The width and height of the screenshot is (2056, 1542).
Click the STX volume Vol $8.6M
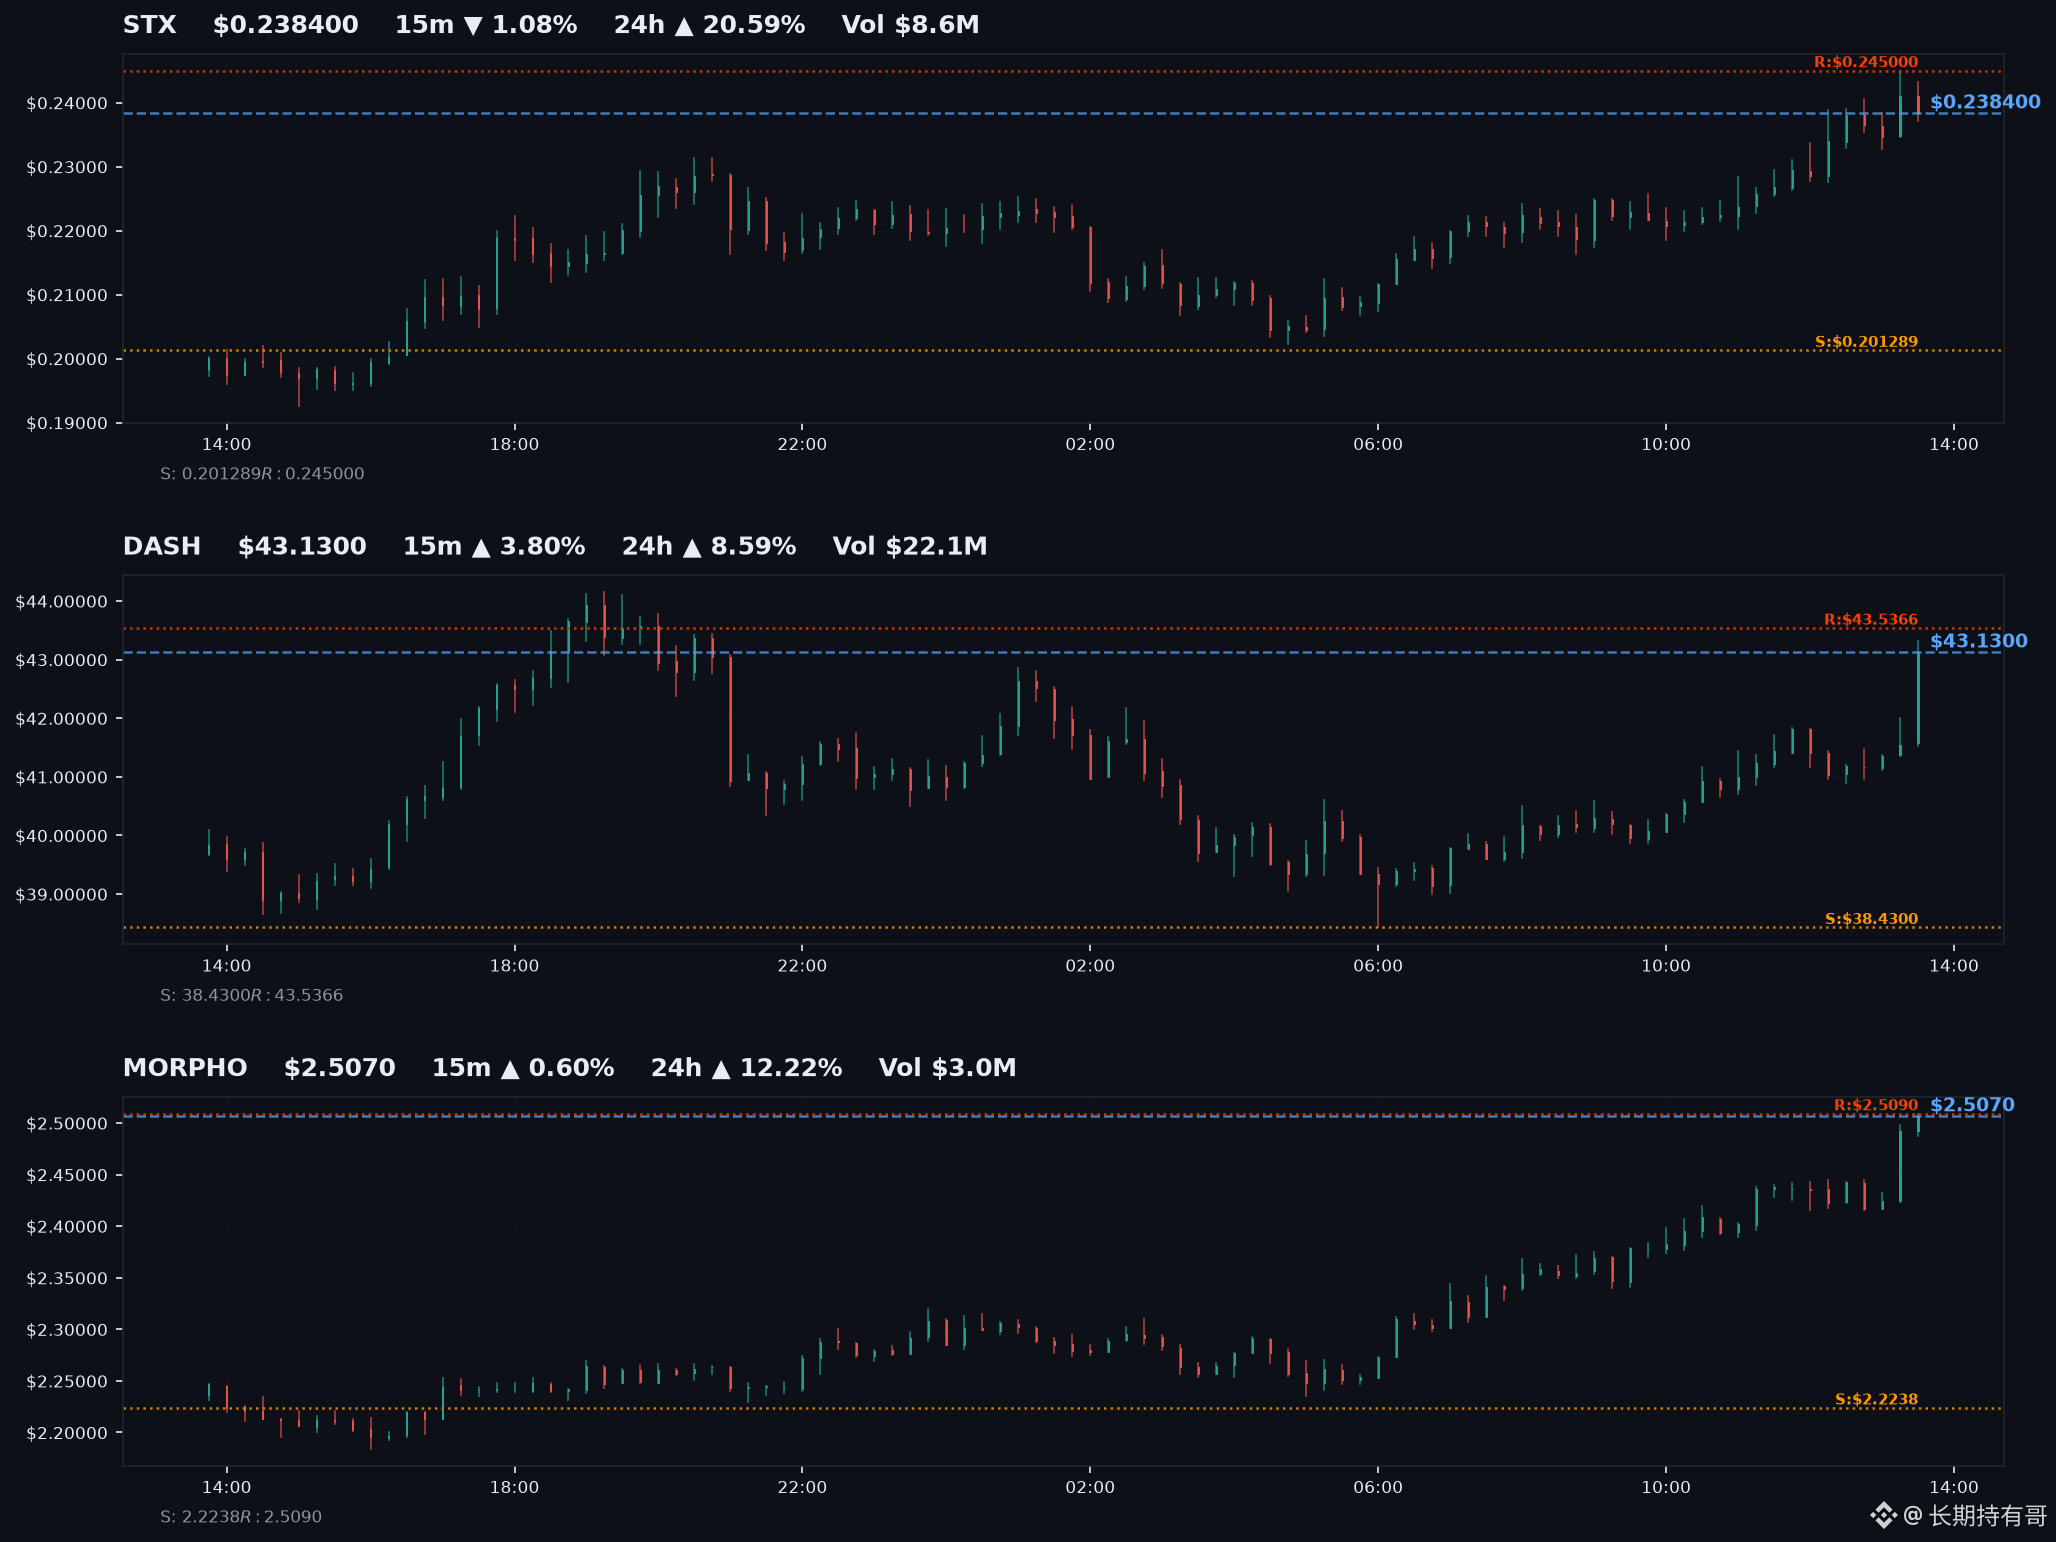coord(910,25)
